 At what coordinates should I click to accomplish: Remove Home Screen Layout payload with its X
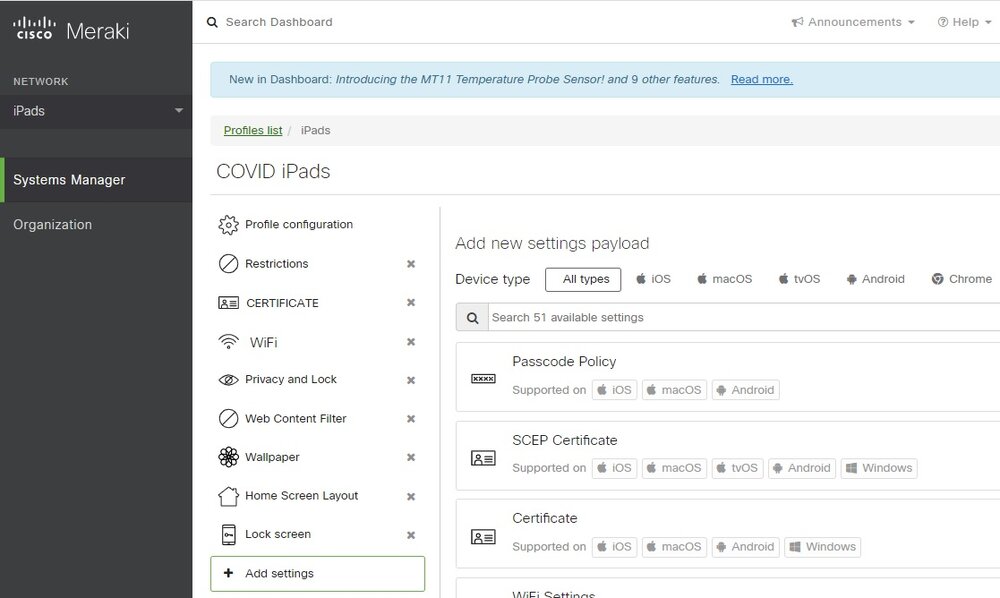tap(411, 497)
